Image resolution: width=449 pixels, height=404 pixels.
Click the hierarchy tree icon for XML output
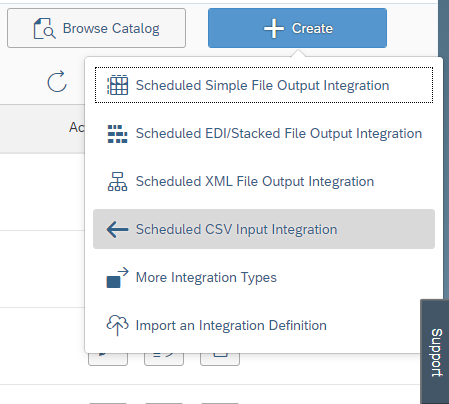tap(117, 182)
